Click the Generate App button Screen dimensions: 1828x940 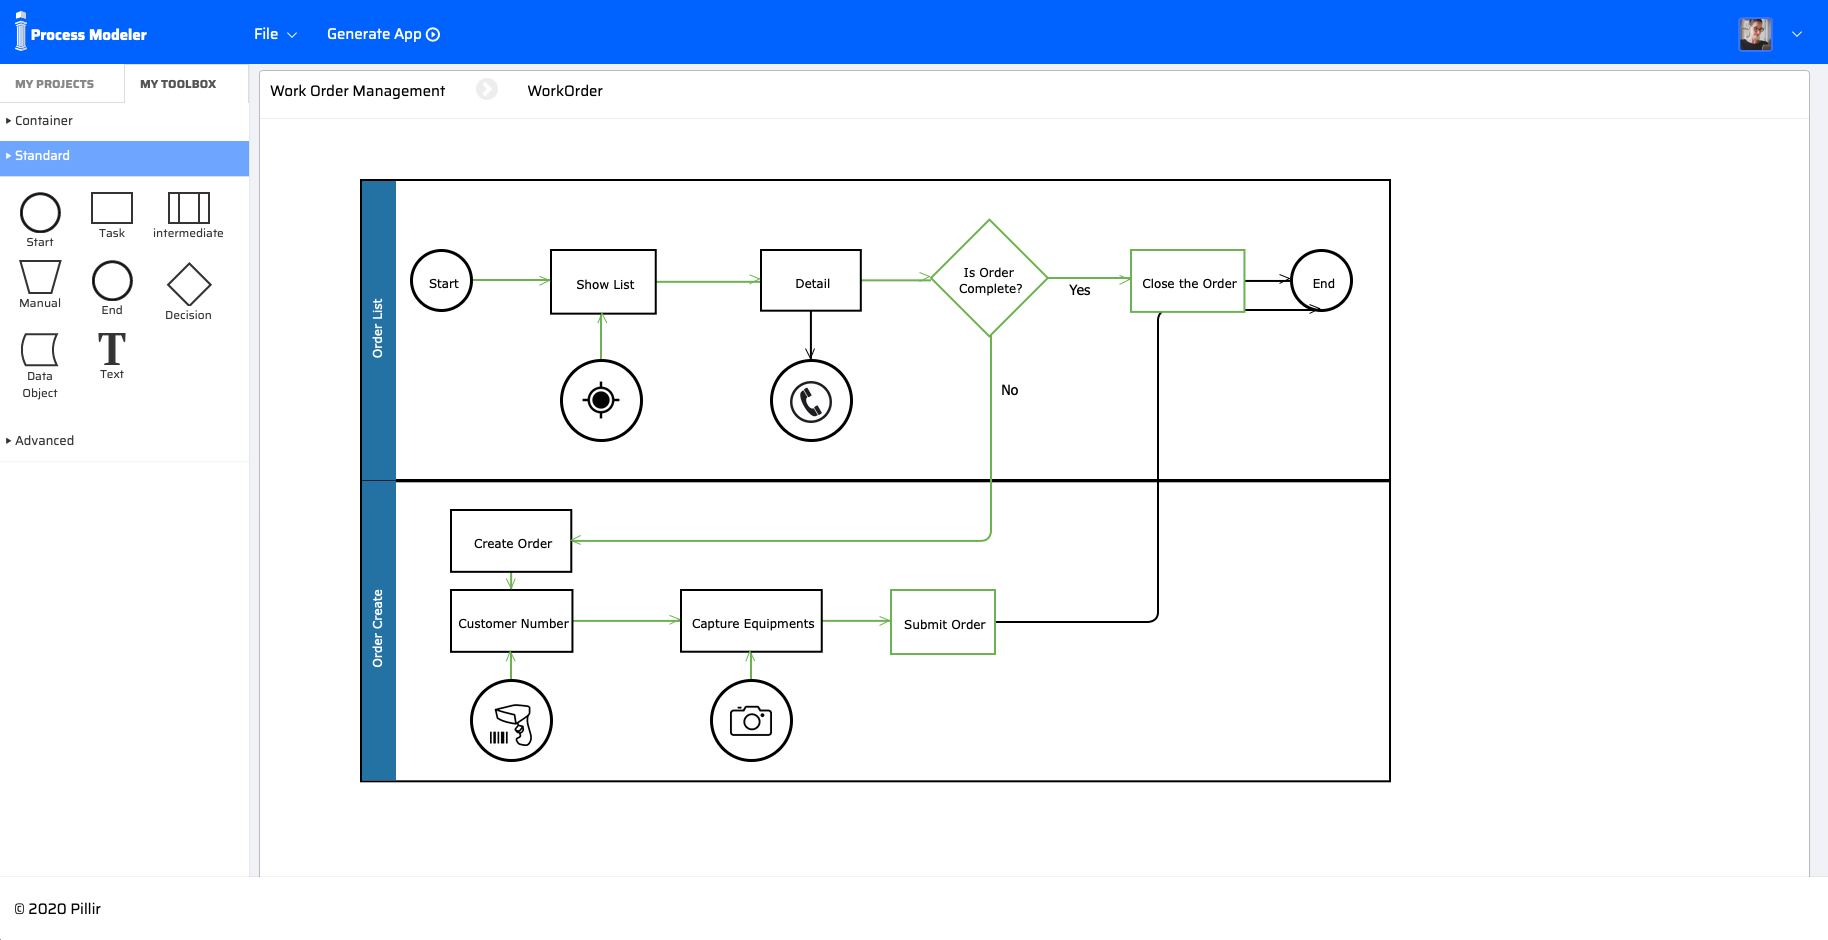pyautogui.click(x=383, y=34)
